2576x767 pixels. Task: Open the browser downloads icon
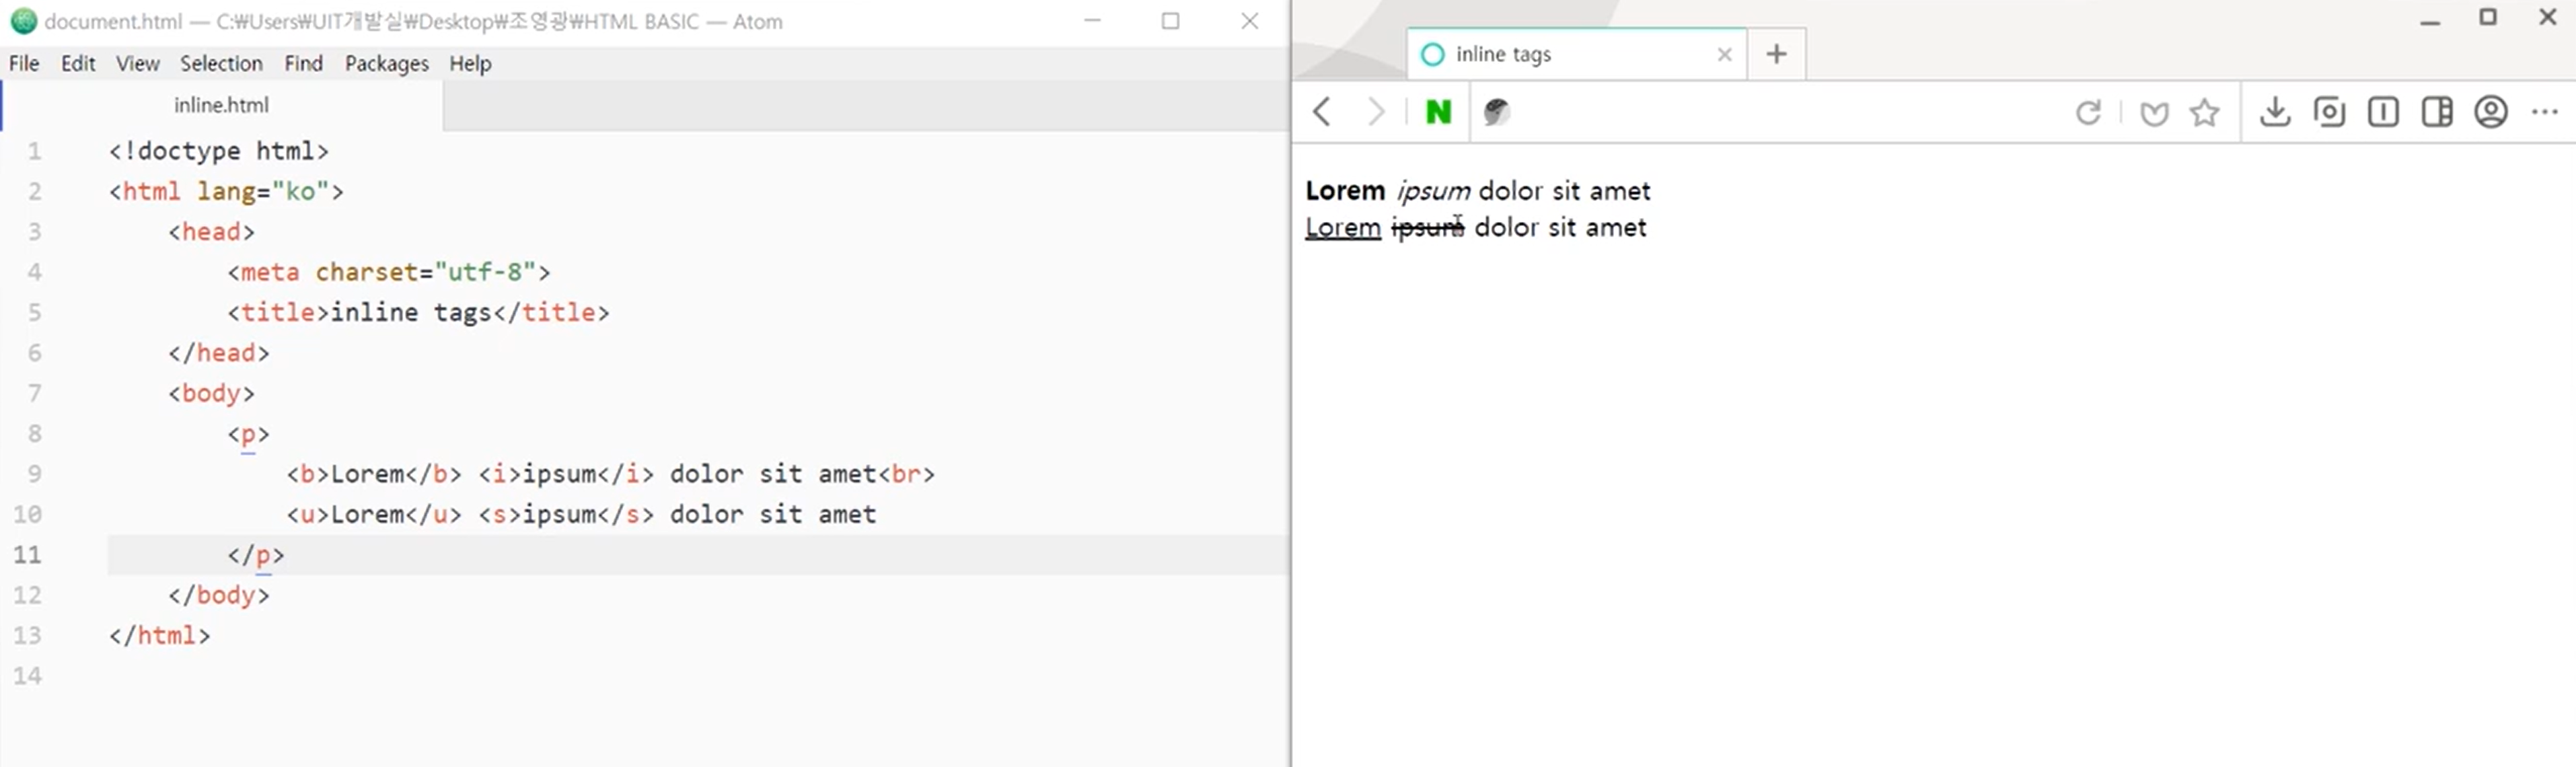click(2275, 111)
